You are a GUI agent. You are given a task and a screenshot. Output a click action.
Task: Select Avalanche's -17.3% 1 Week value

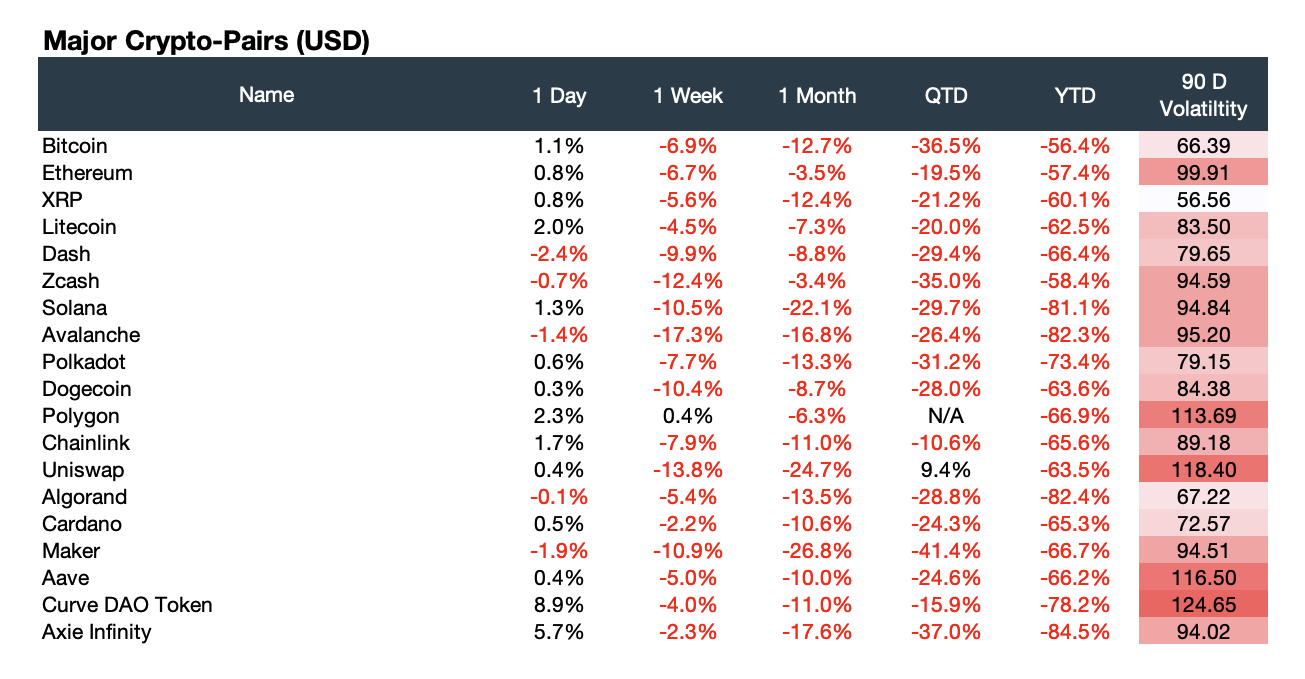[x=688, y=335]
